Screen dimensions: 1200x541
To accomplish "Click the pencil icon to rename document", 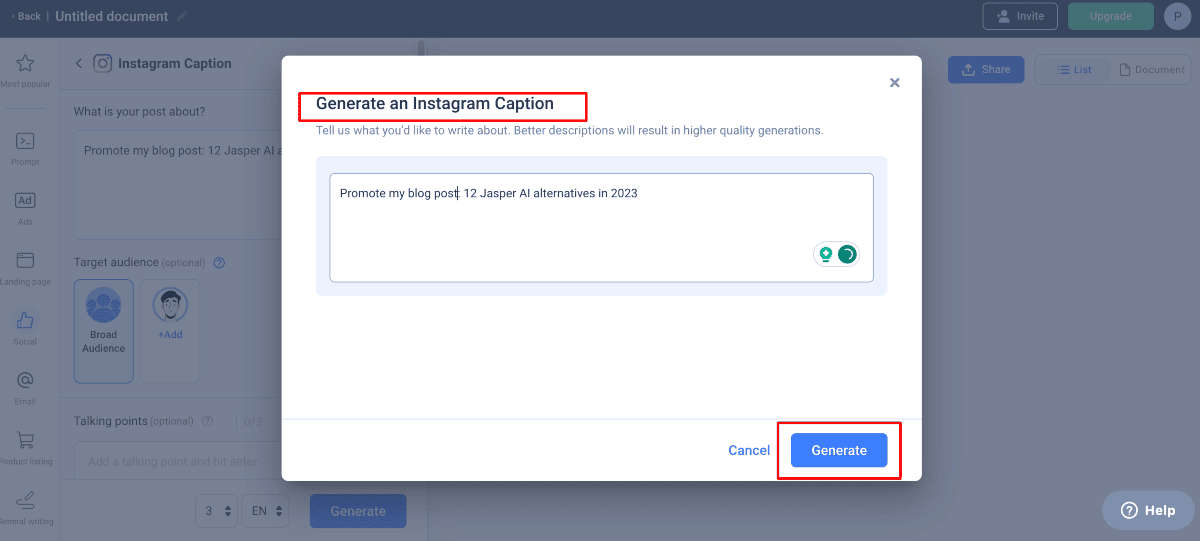I will (x=181, y=17).
